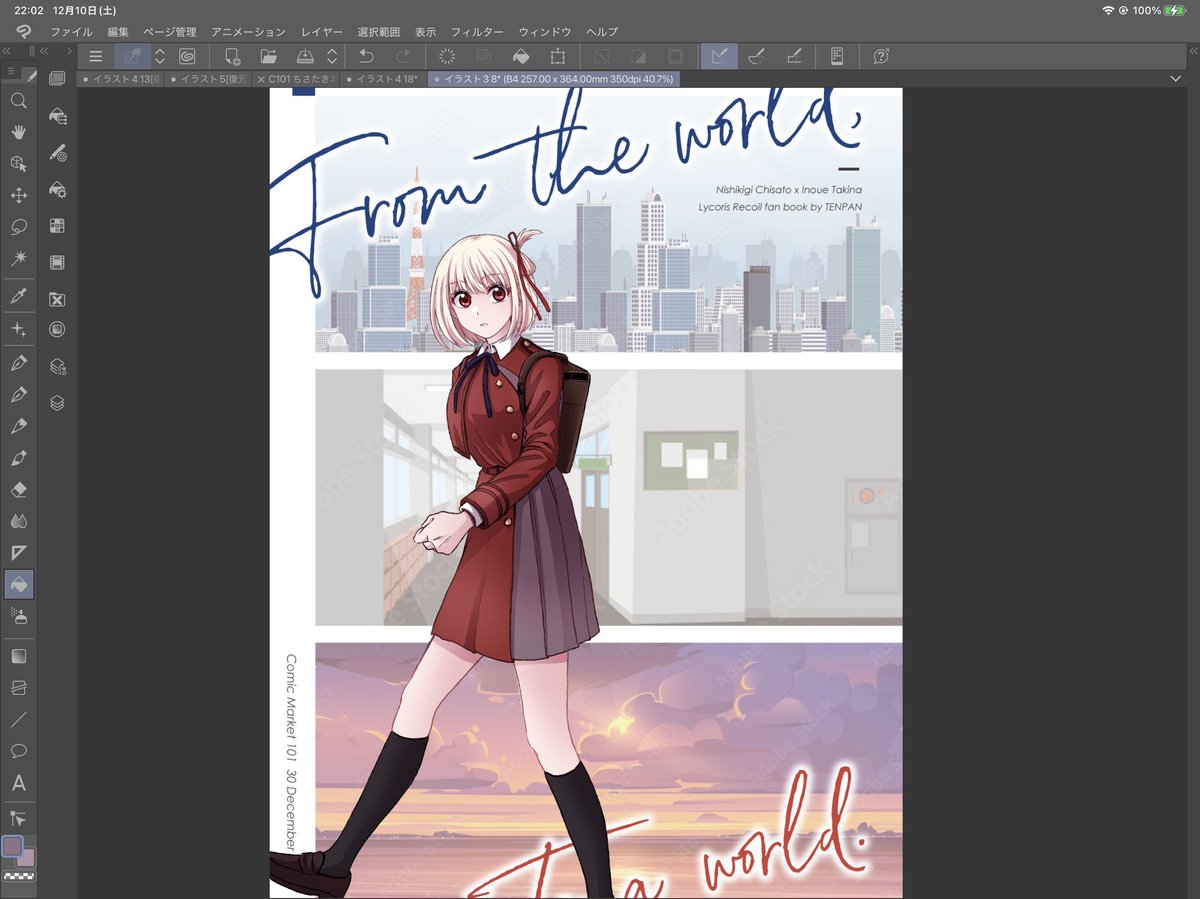This screenshot has width=1200, height=899.
Task: Open the smartphone connection icon
Action: coord(837,57)
